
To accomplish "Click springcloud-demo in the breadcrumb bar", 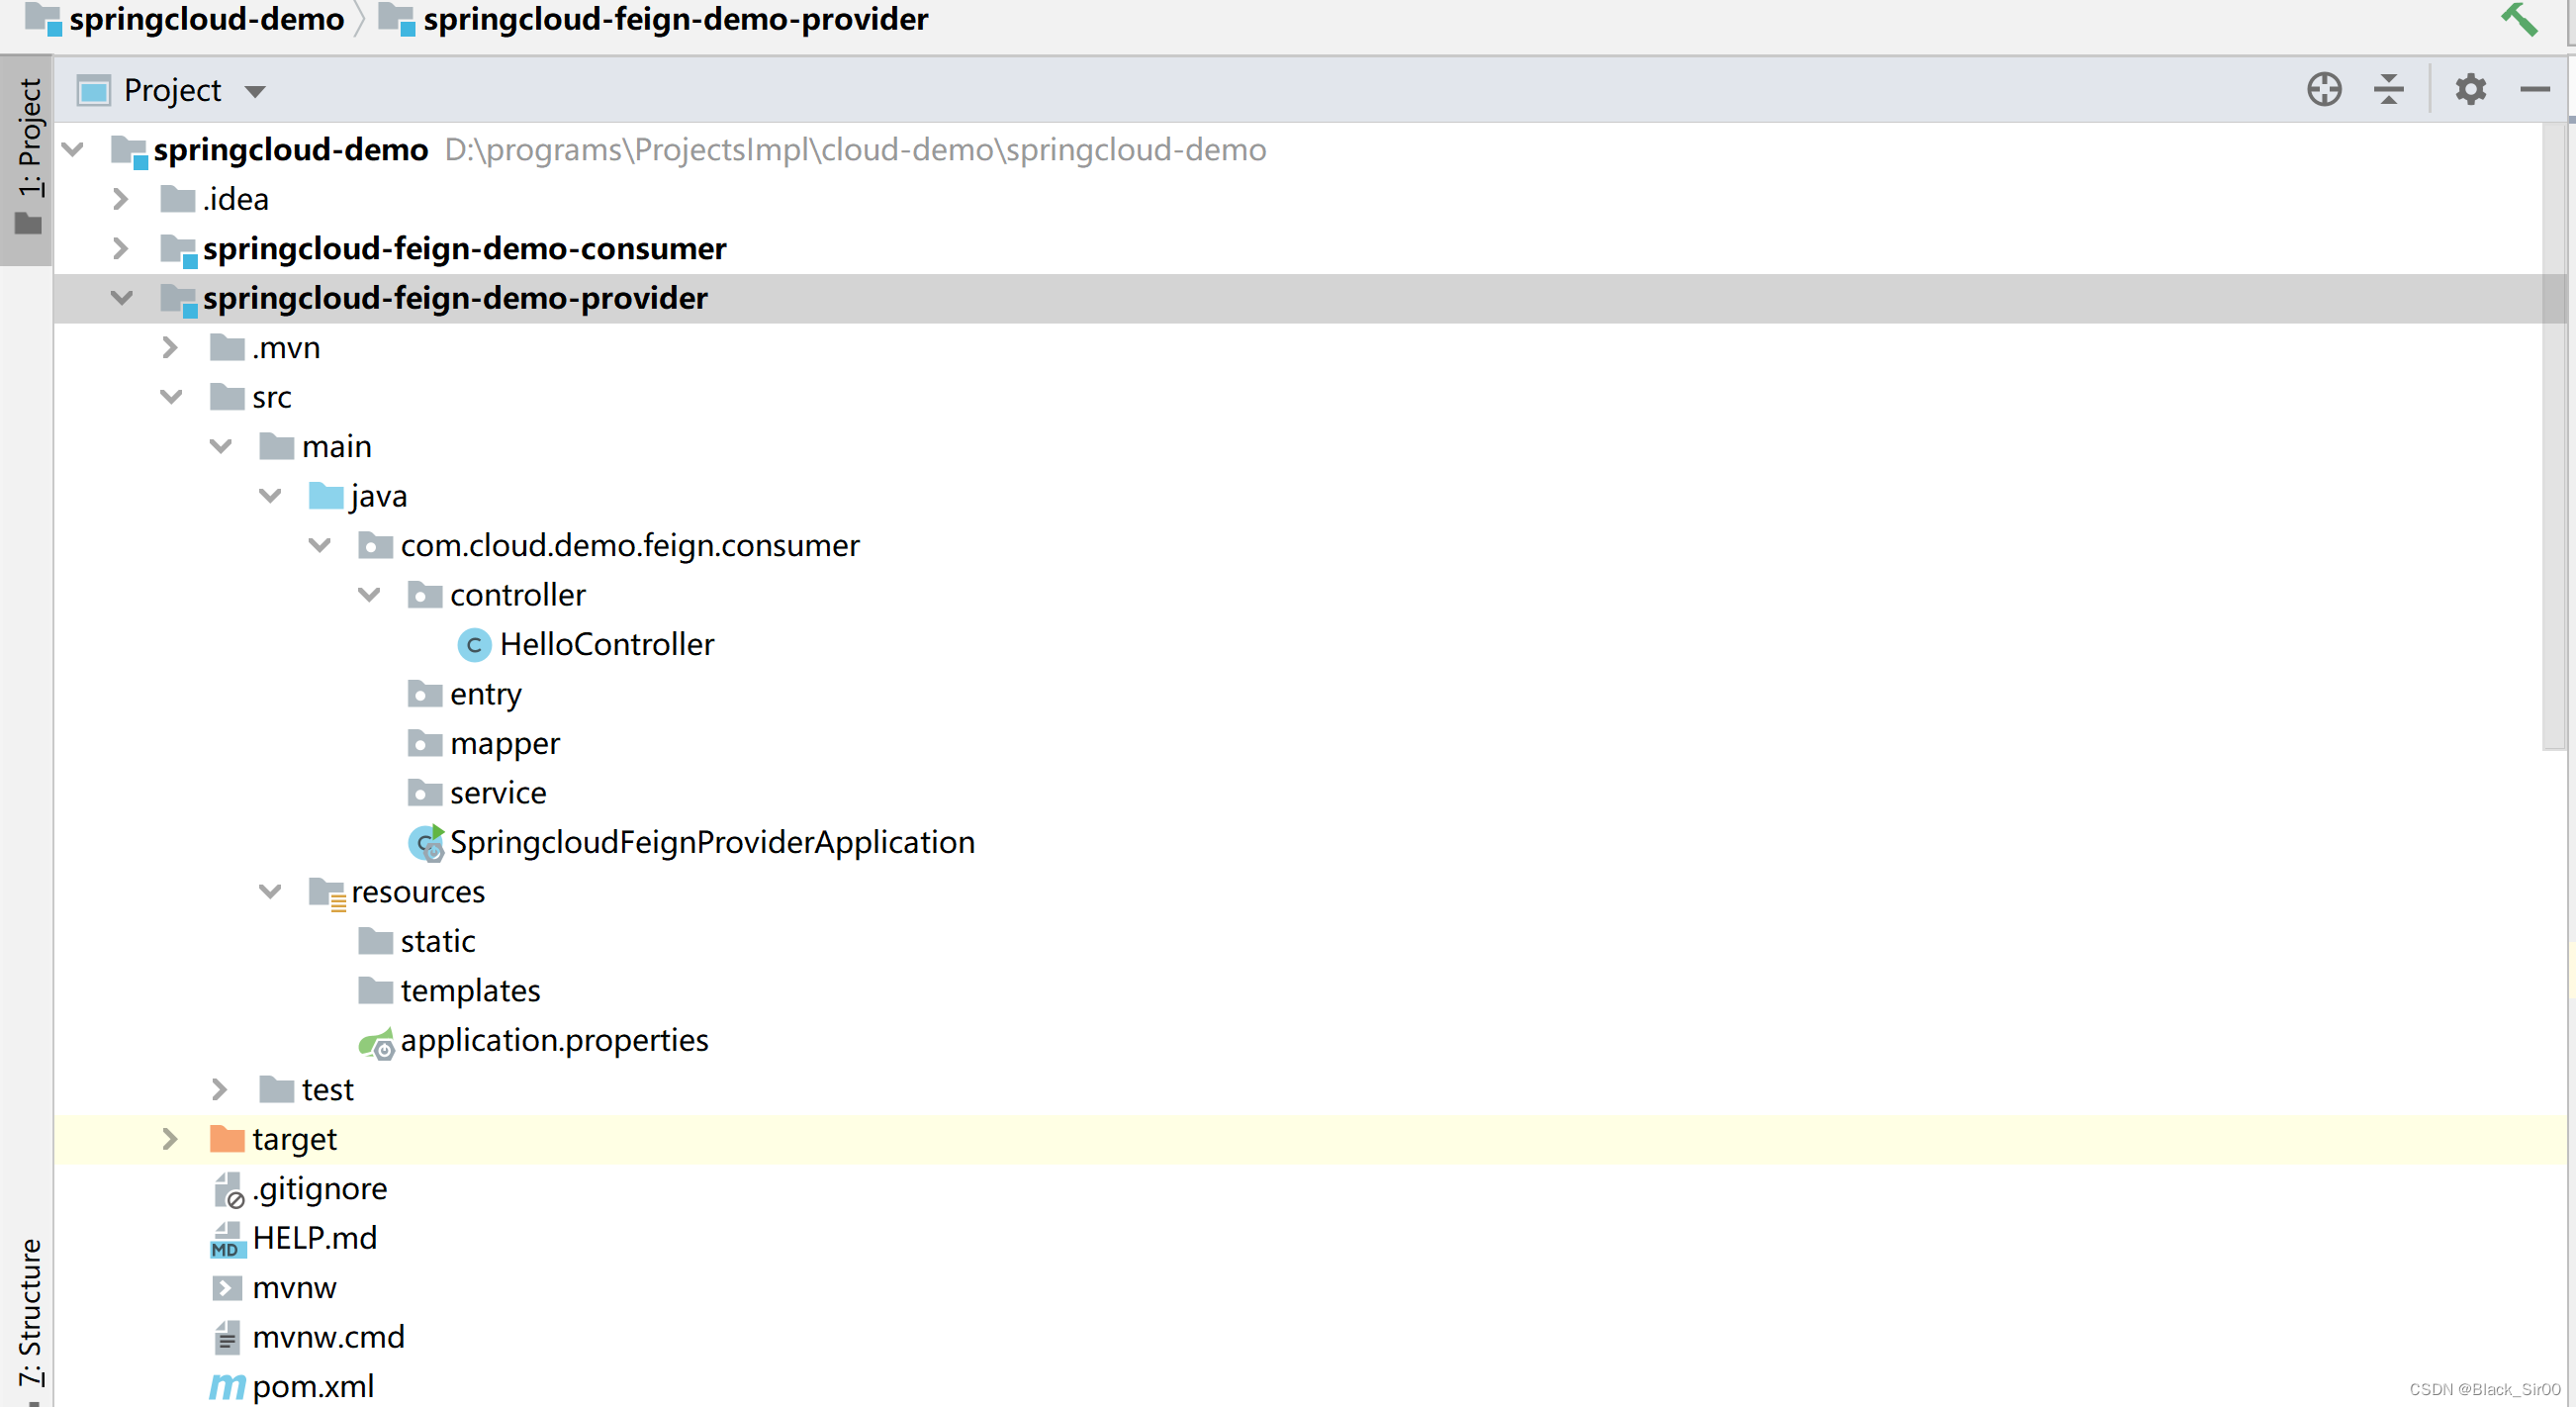I will coord(205,19).
